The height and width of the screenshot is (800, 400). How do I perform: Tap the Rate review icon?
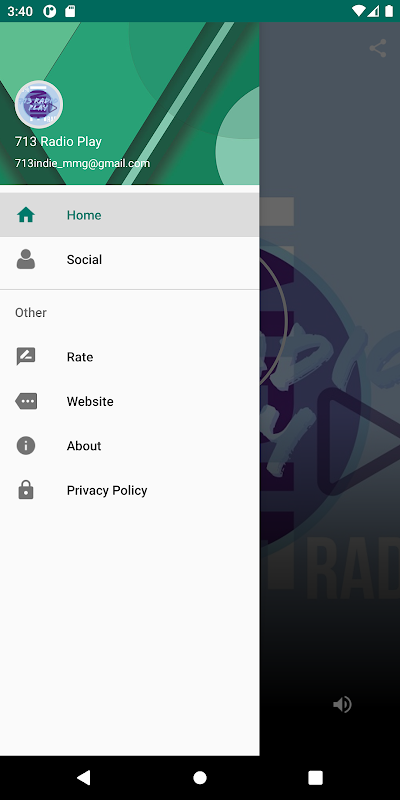pyautogui.click(x=26, y=357)
